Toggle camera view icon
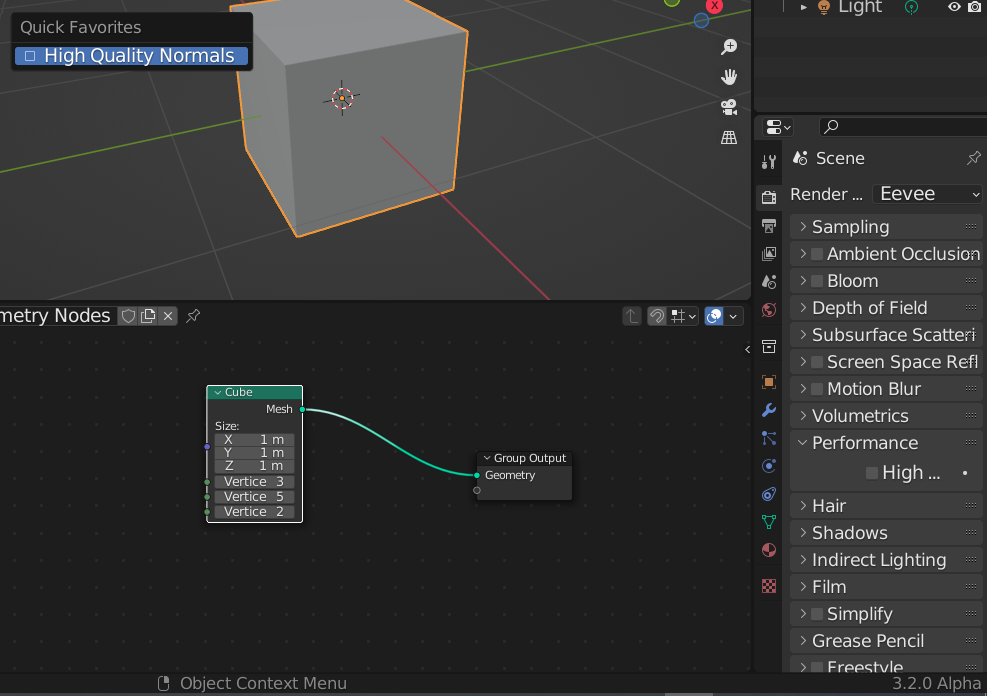The image size is (987, 696). [x=729, y=107]
